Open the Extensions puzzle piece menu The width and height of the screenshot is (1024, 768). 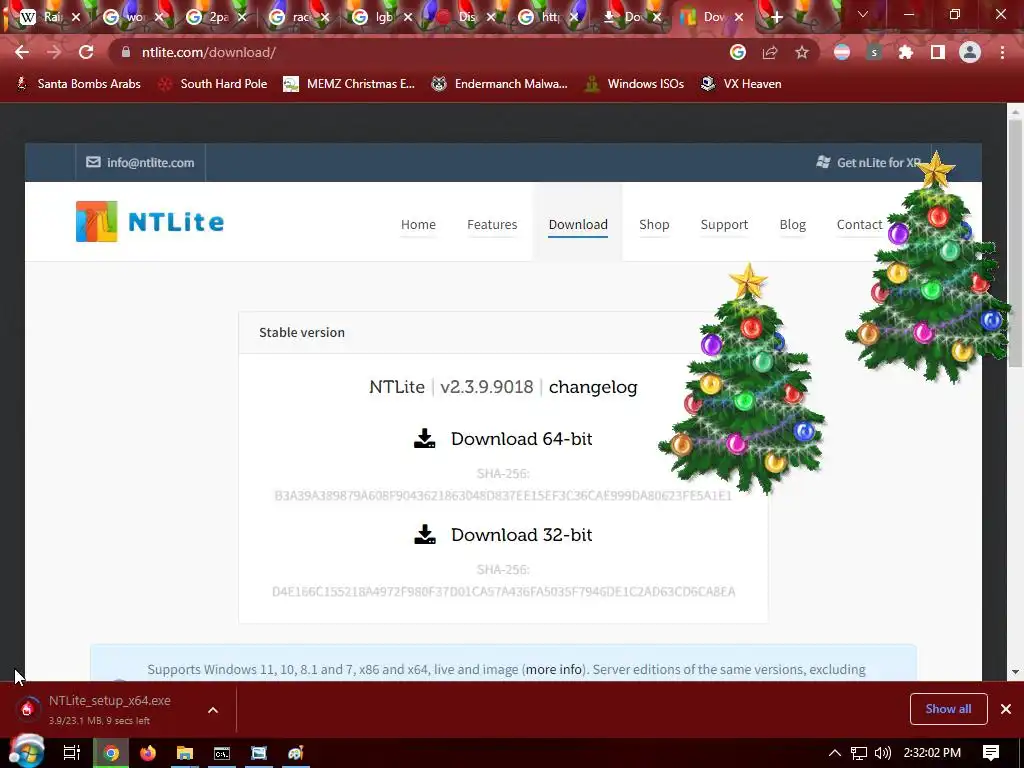pyautogui.click(x=906, y=52)
